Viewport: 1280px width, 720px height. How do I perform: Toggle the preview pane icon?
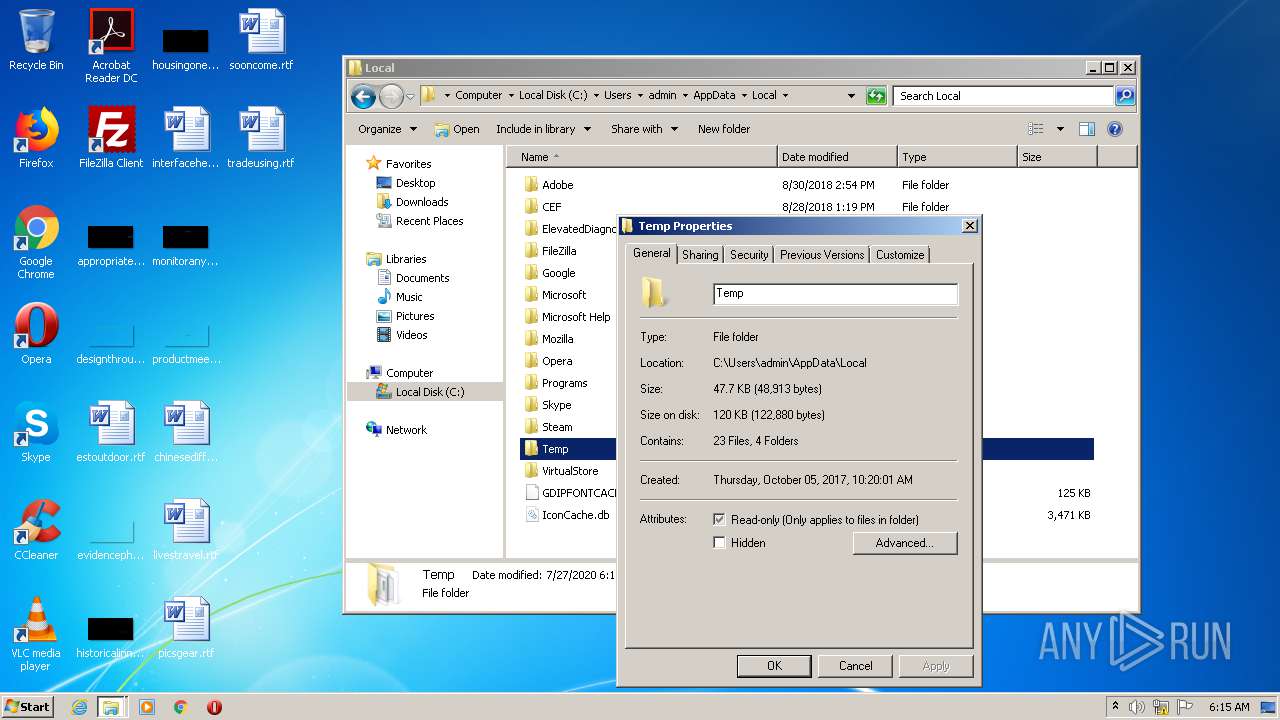[1087, 129]
